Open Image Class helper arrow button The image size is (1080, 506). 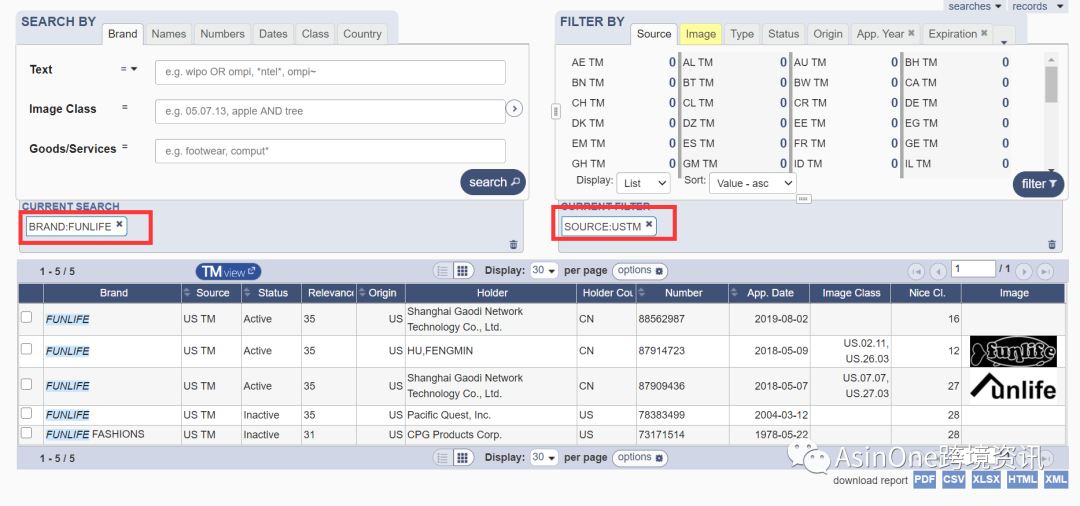[515, 109]
